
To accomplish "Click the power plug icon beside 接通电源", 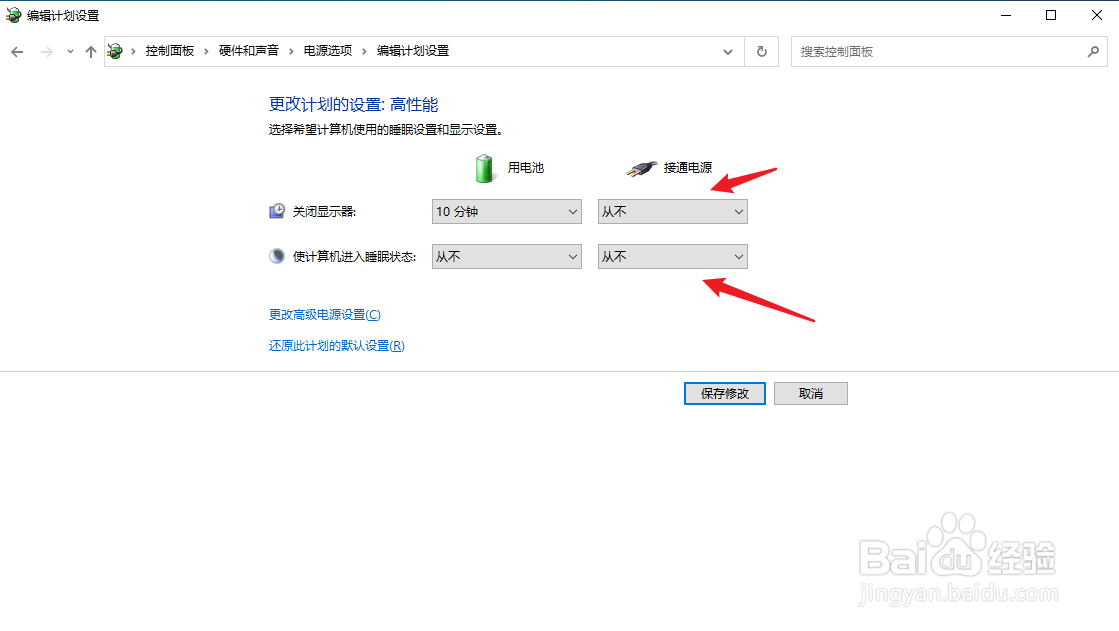I will (640, 167).
